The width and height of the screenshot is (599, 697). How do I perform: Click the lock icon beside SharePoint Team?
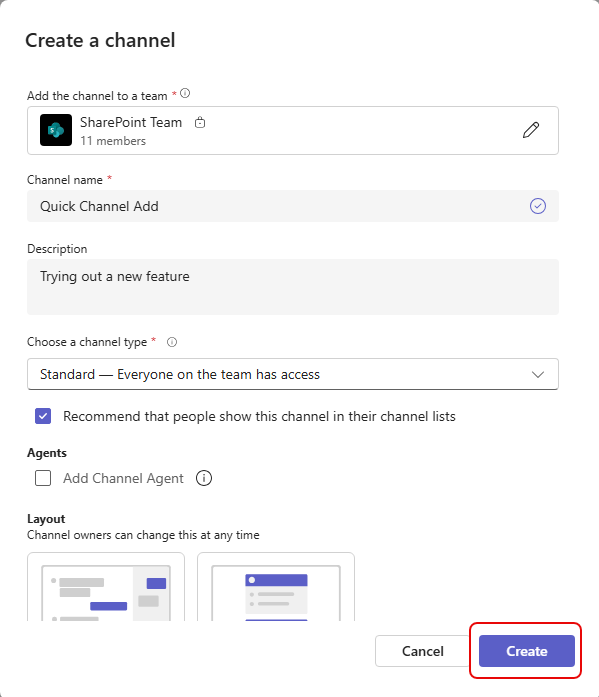point(200,122)
